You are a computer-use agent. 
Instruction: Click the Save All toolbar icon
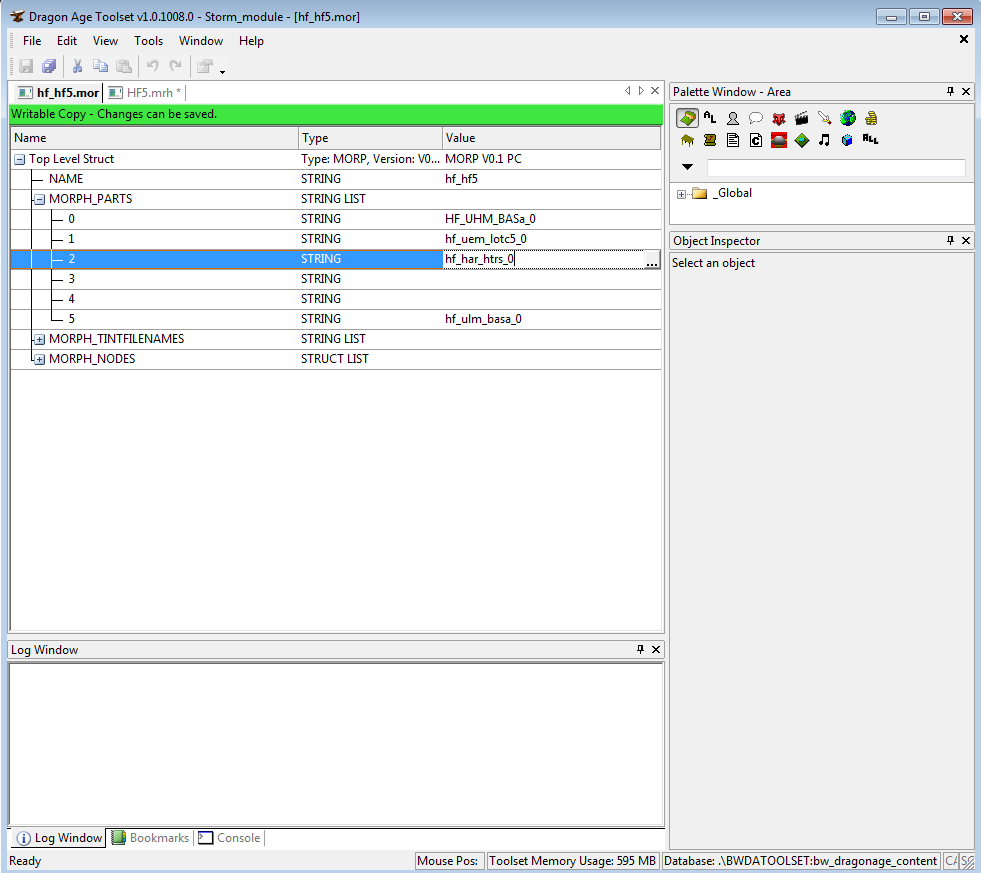[x=49, y=67]
